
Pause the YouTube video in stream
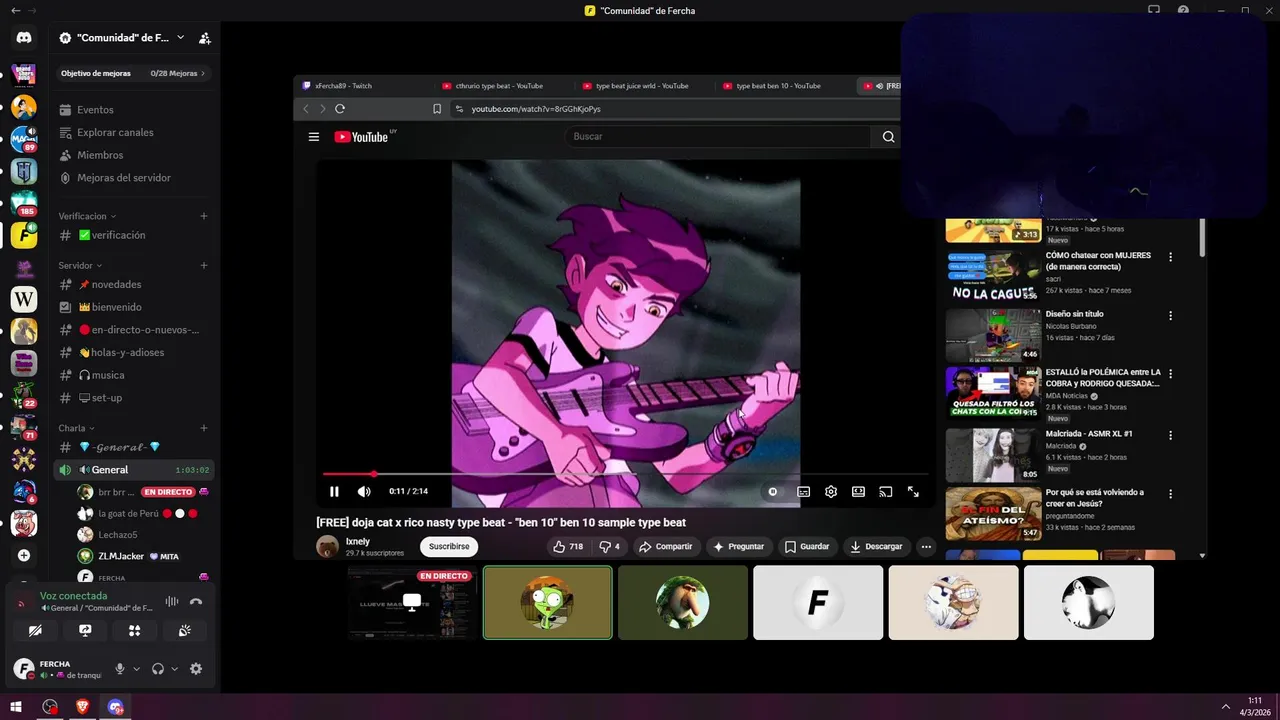(334, 491)
